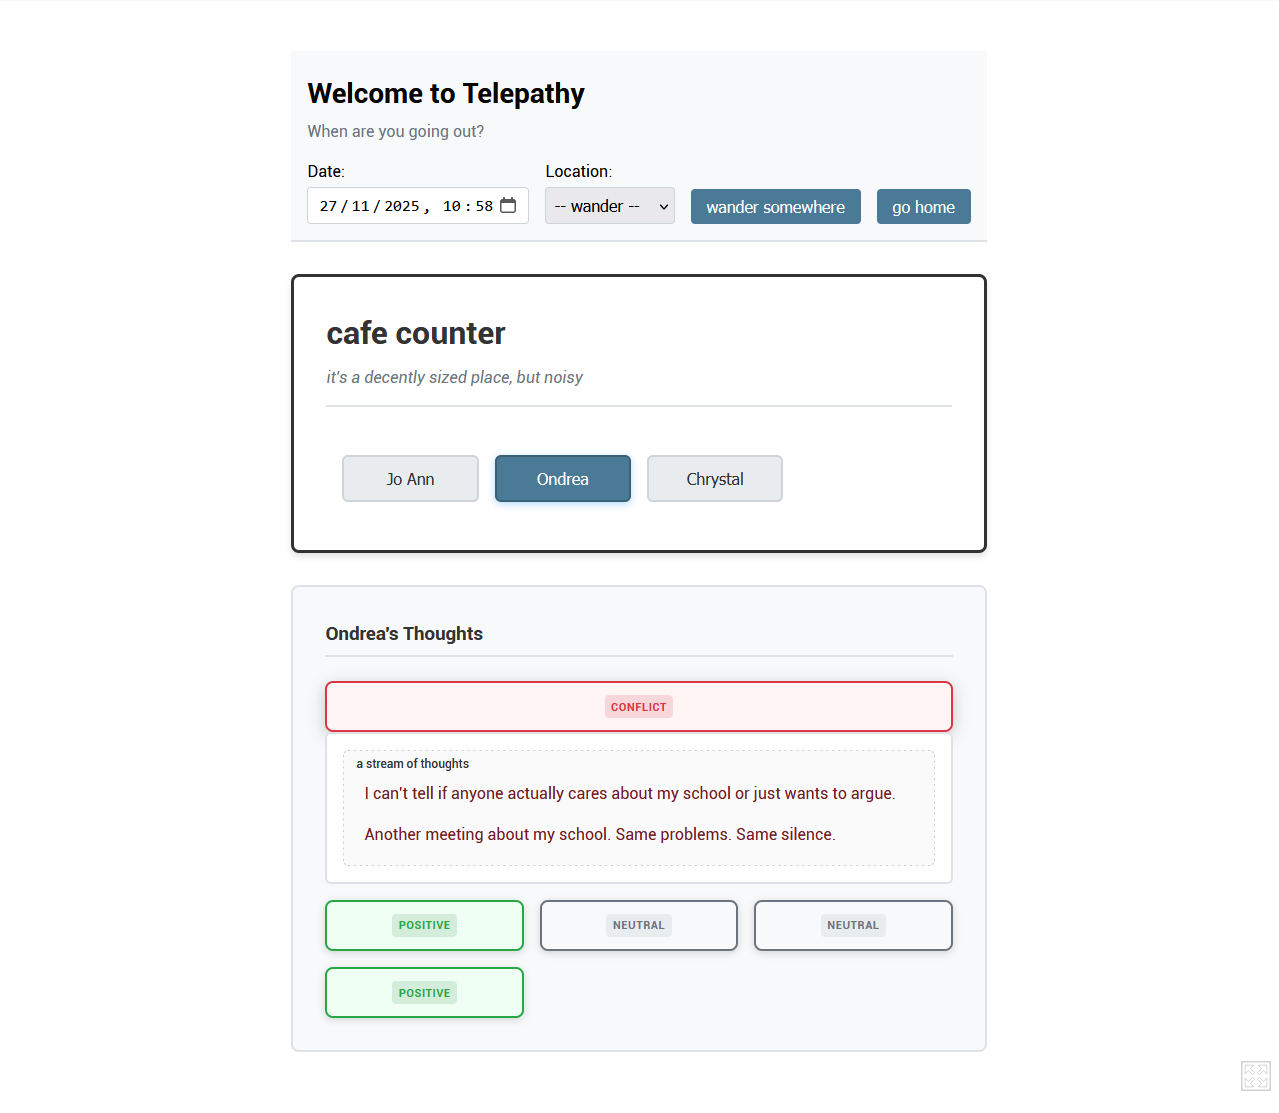Click the "go home" button
1279x1113 pixels.
pyautogui.click(x=923, y=207)
